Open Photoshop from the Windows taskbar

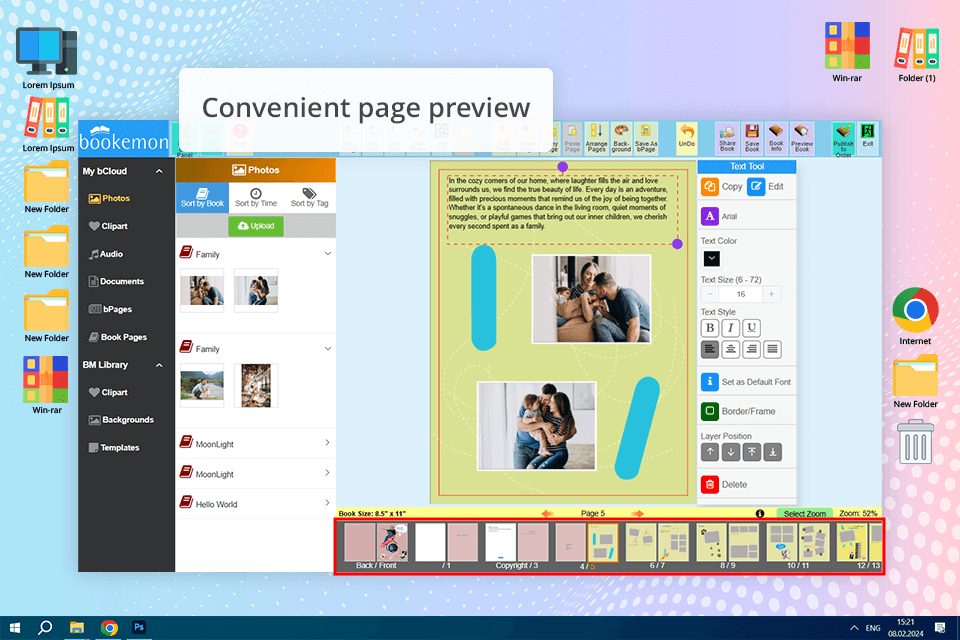pos(139,627)
